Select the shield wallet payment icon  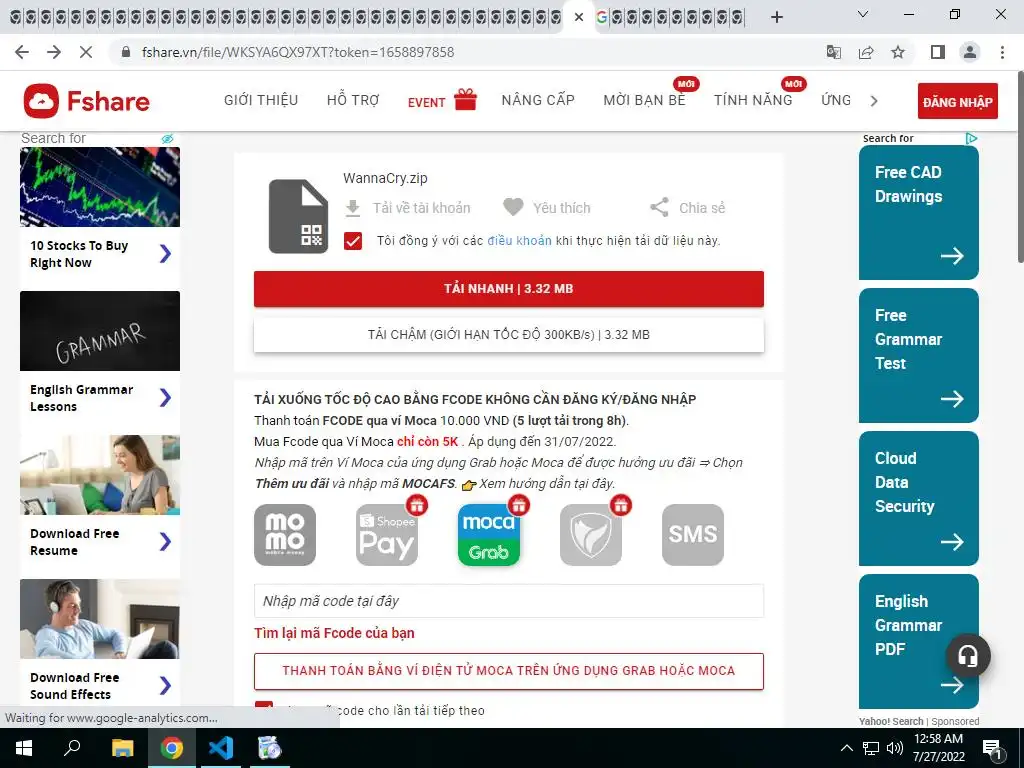coord(590,535)
